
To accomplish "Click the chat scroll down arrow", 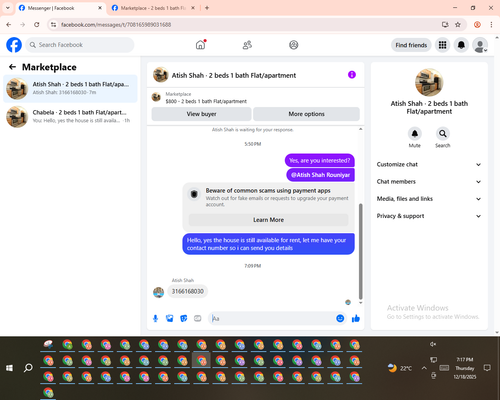I will 360,303.
